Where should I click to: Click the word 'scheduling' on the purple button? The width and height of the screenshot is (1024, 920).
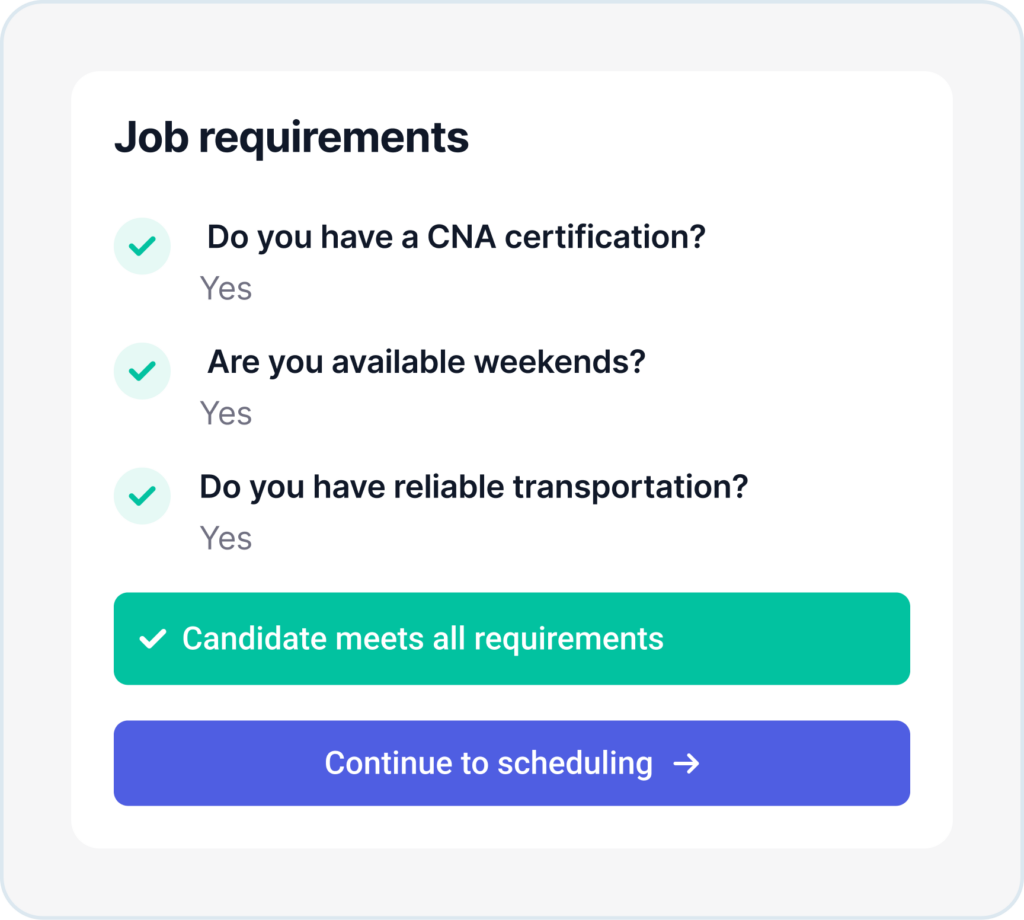tap(575, 764)
